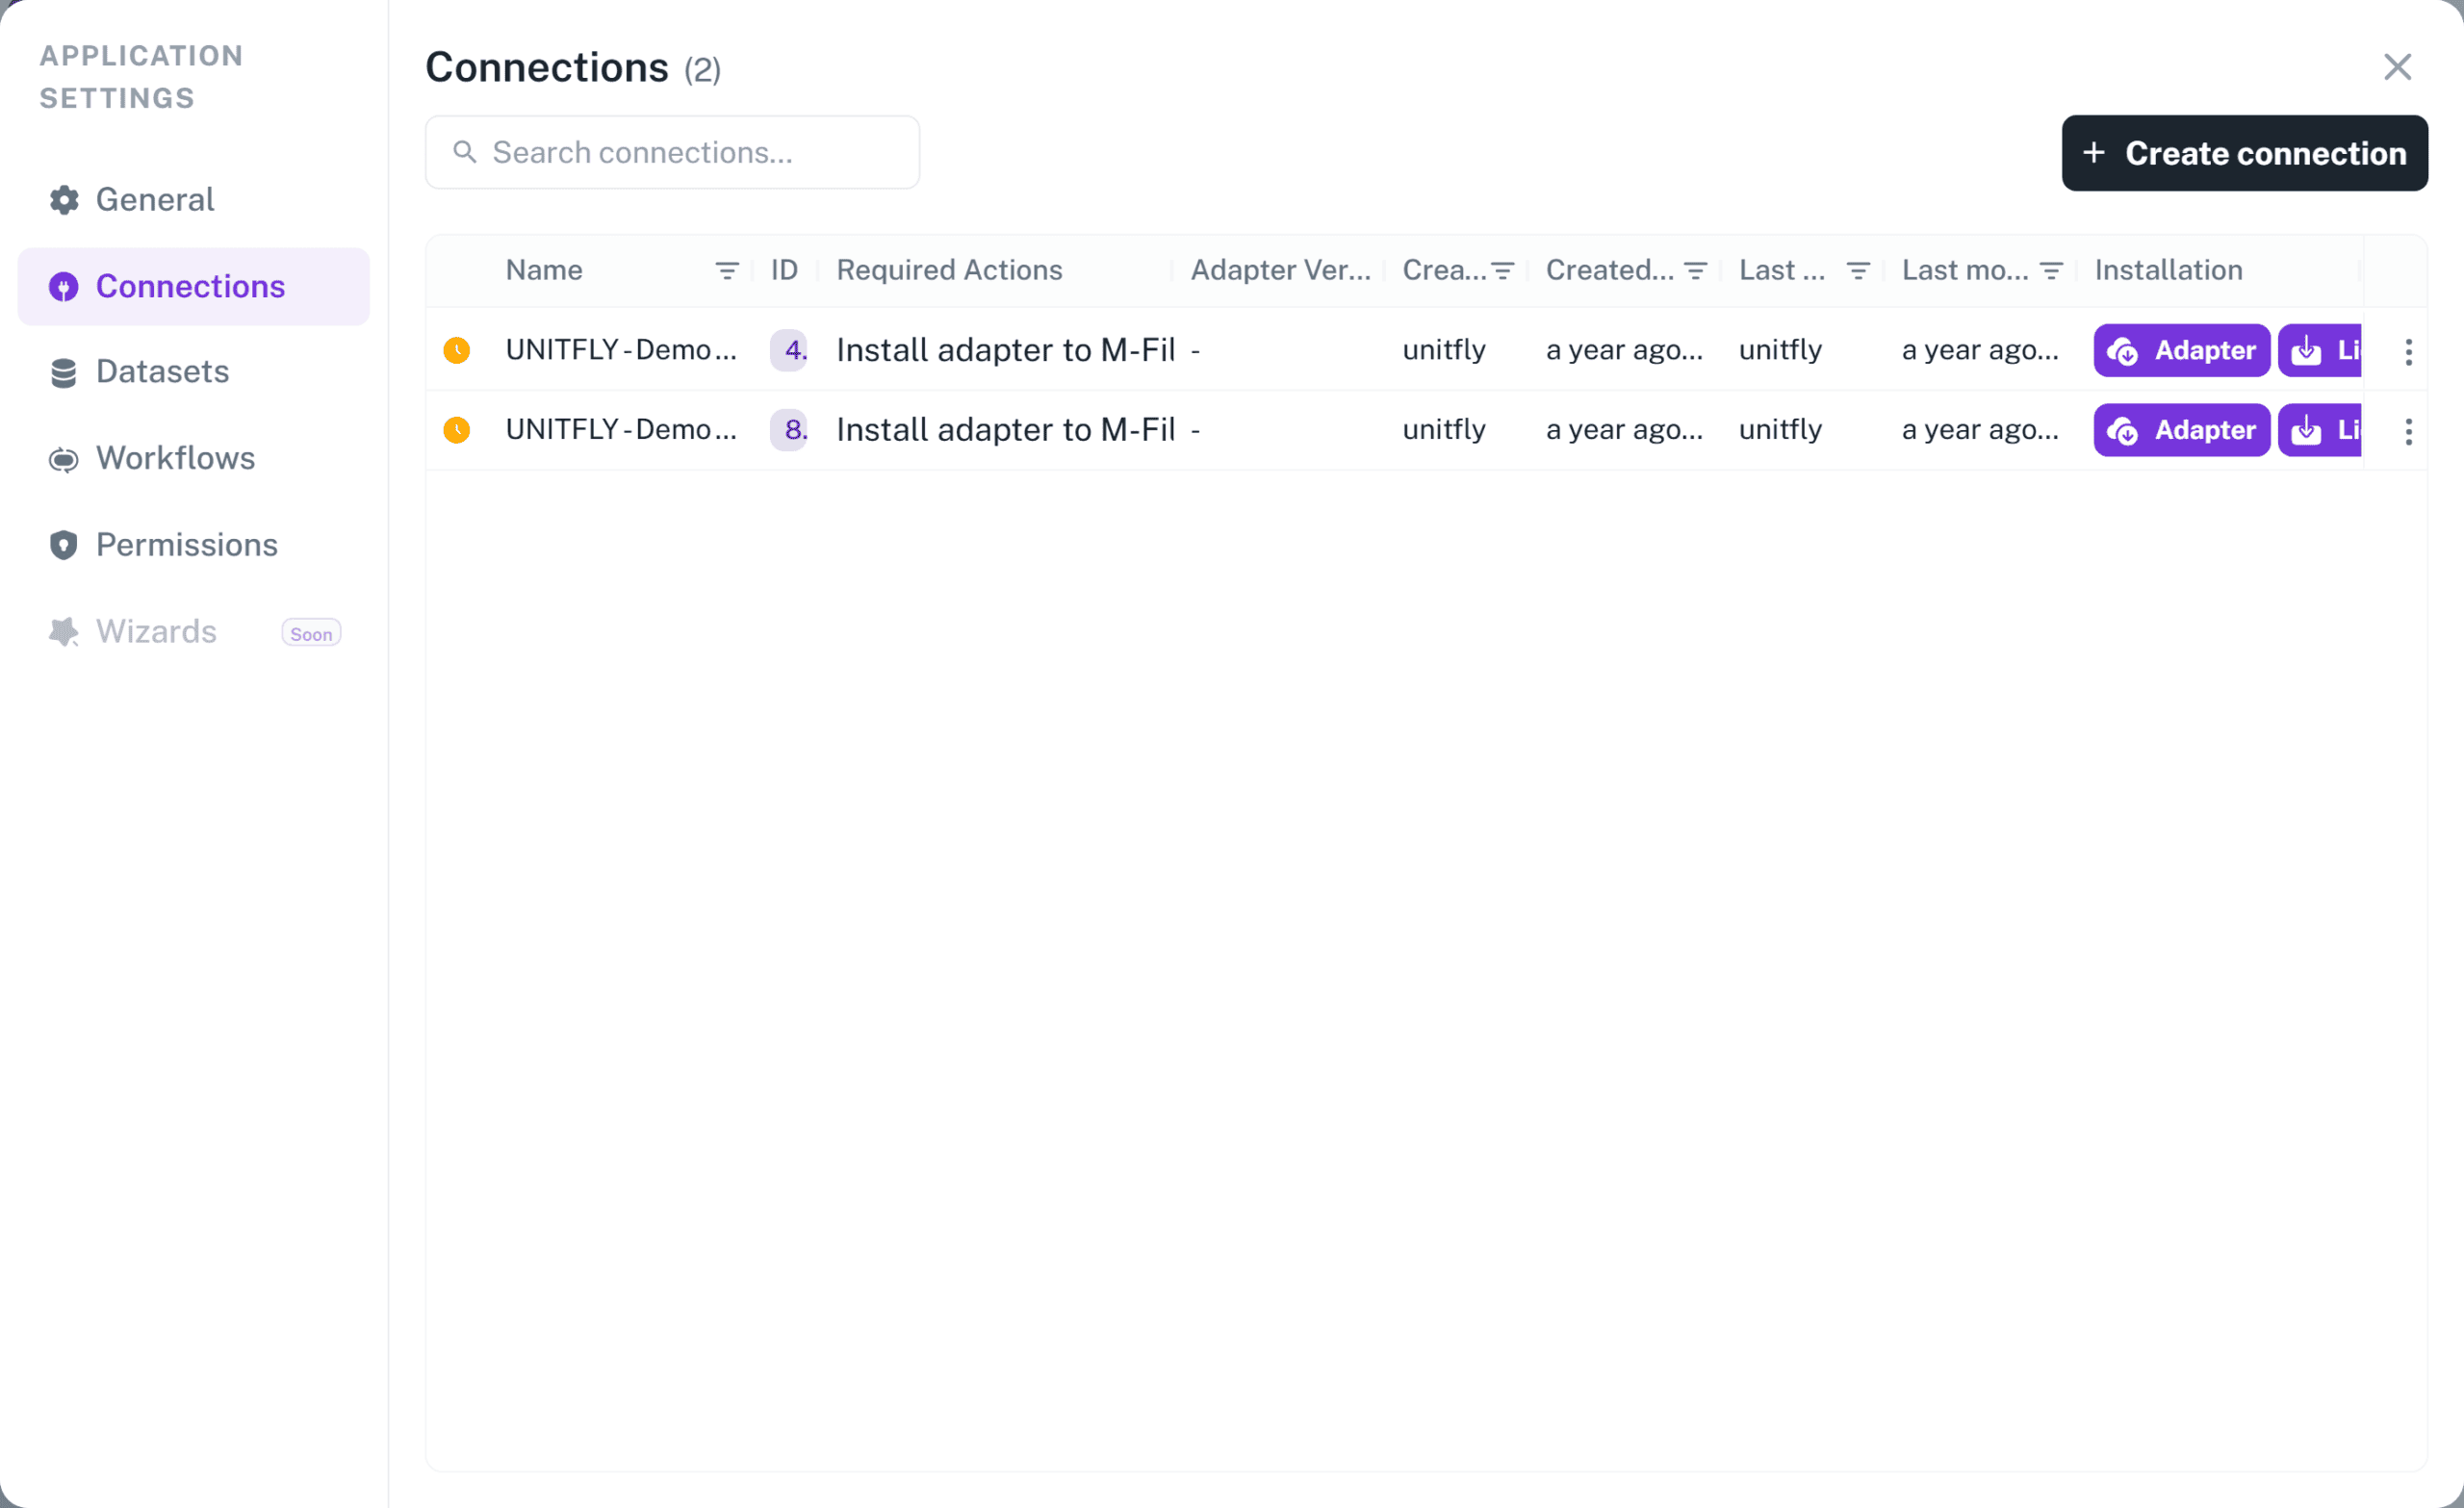Screen dimensions: 2464x1508
Task: Click the UNITFLY-Demo name on the ID 8 row
Action: [x=621, y=430]
